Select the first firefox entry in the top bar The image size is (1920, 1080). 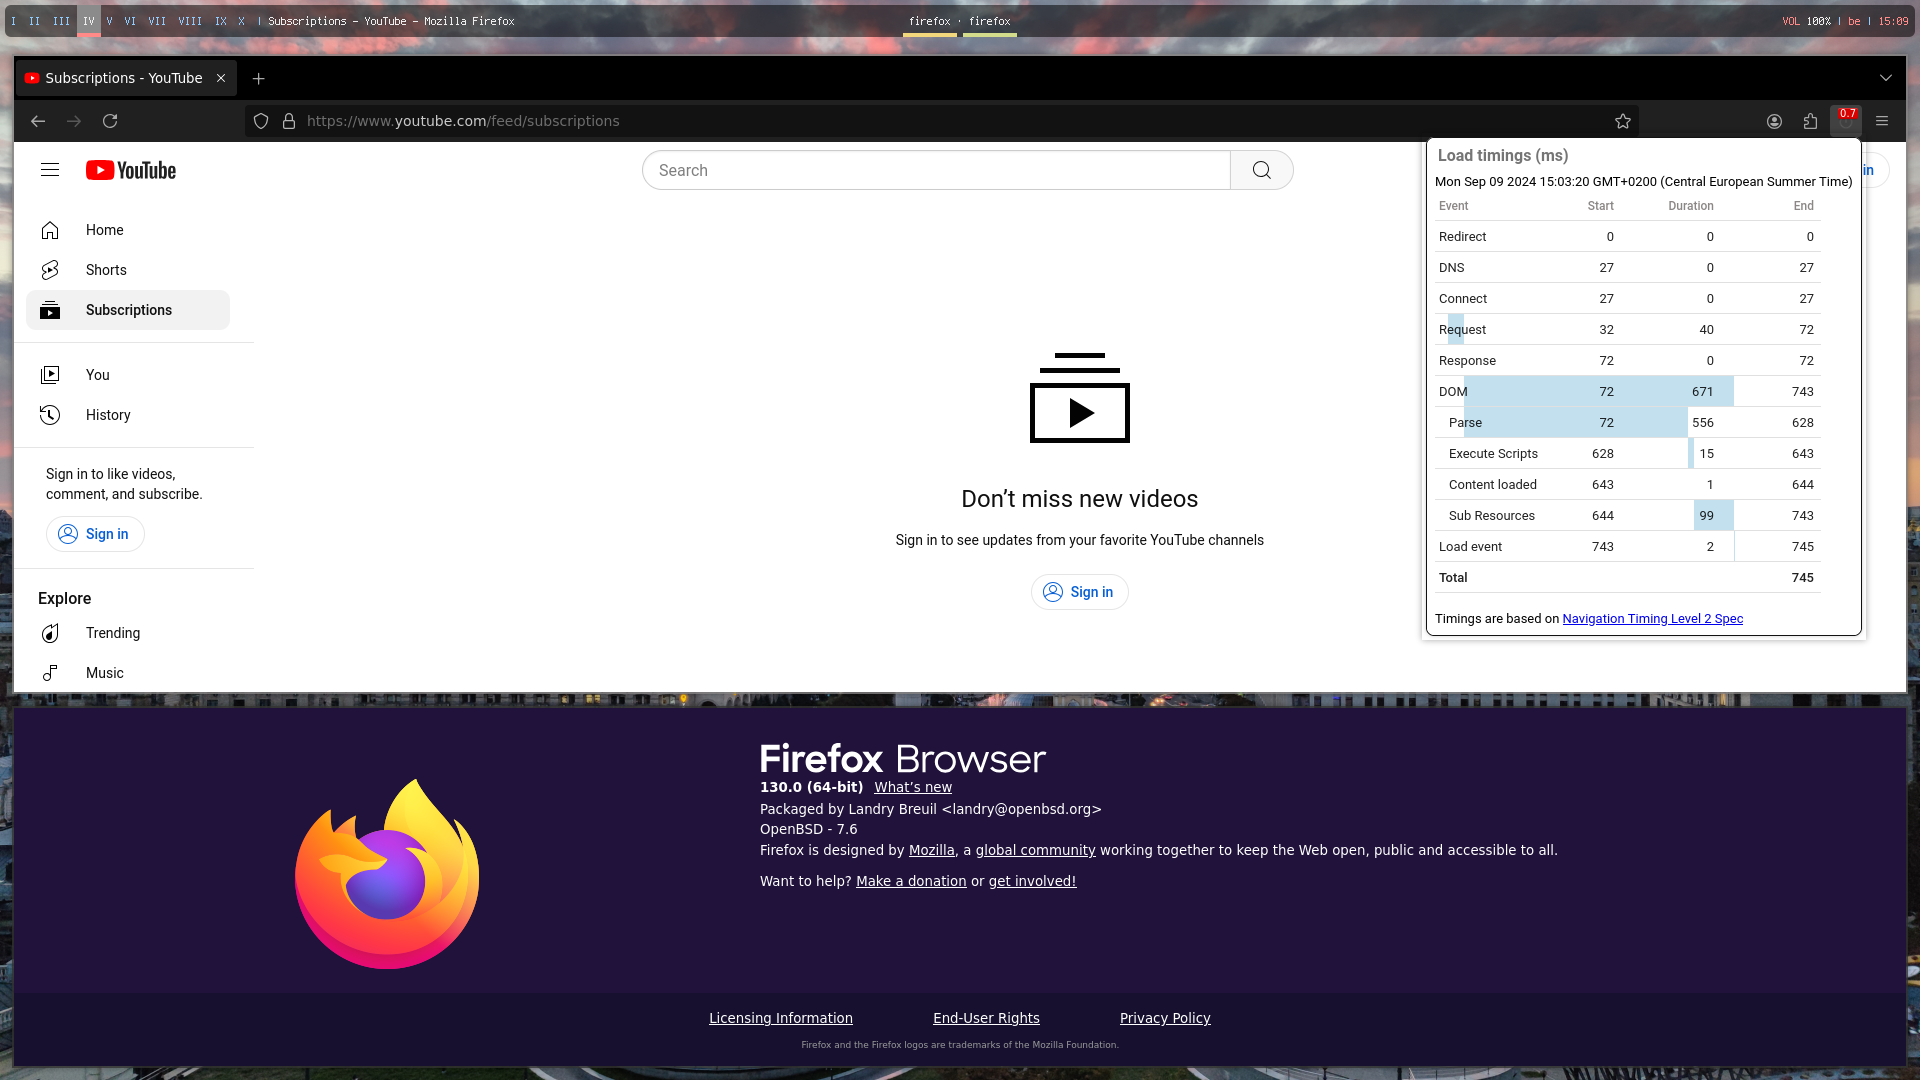click(930, 21)
